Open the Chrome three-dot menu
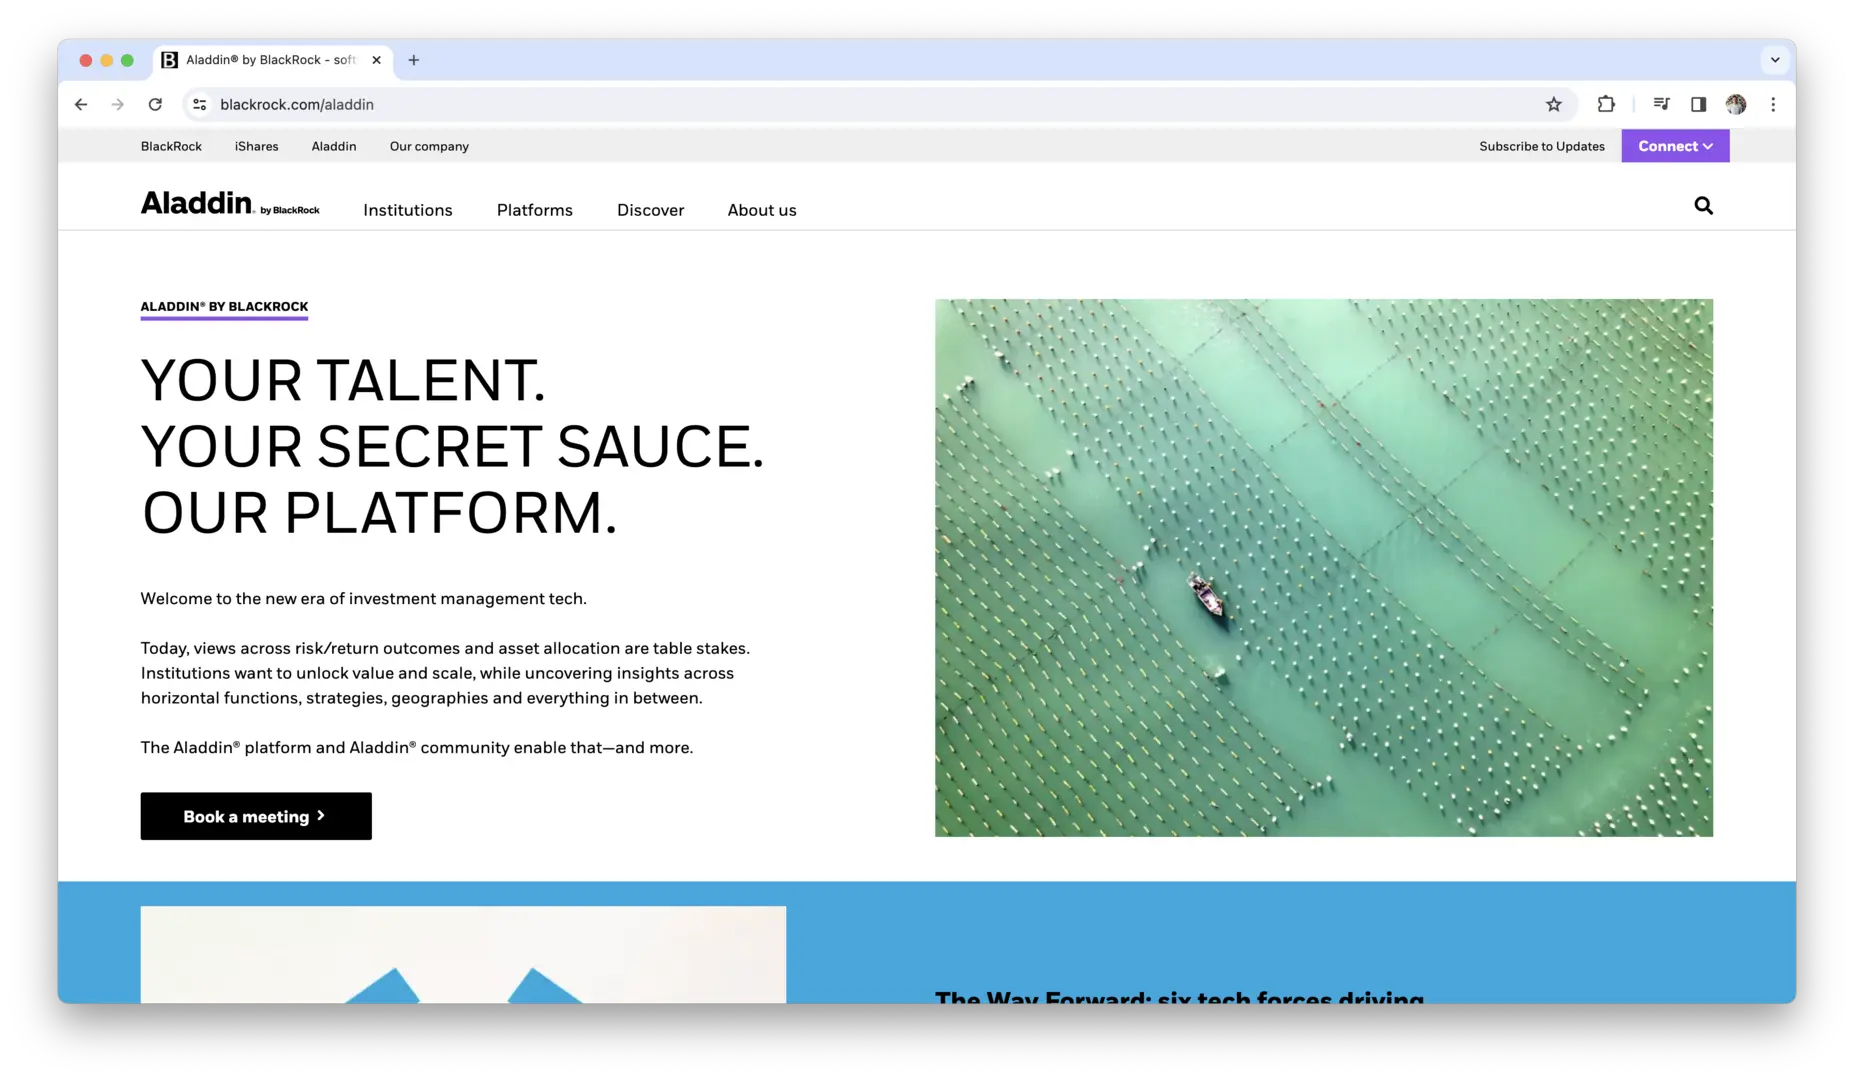The height and width of the screenshot is (1080, 1854). point(1773,104)
